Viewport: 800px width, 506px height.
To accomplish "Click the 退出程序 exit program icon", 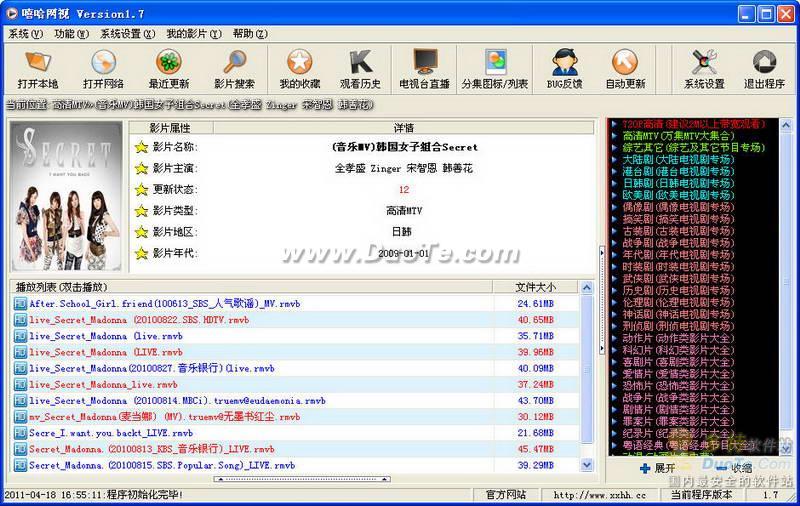I will (764, 62).
